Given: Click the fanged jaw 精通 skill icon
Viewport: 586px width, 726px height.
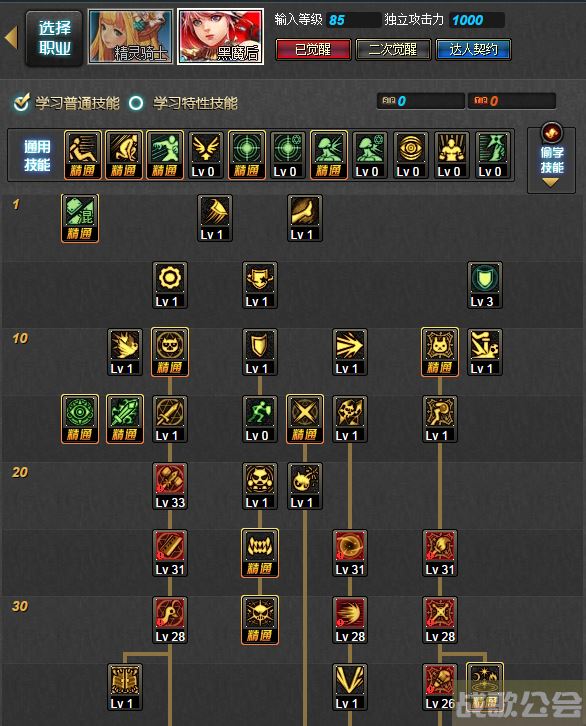Looking at the screenshot, I should pyautogui.click(x=260, y=553).
